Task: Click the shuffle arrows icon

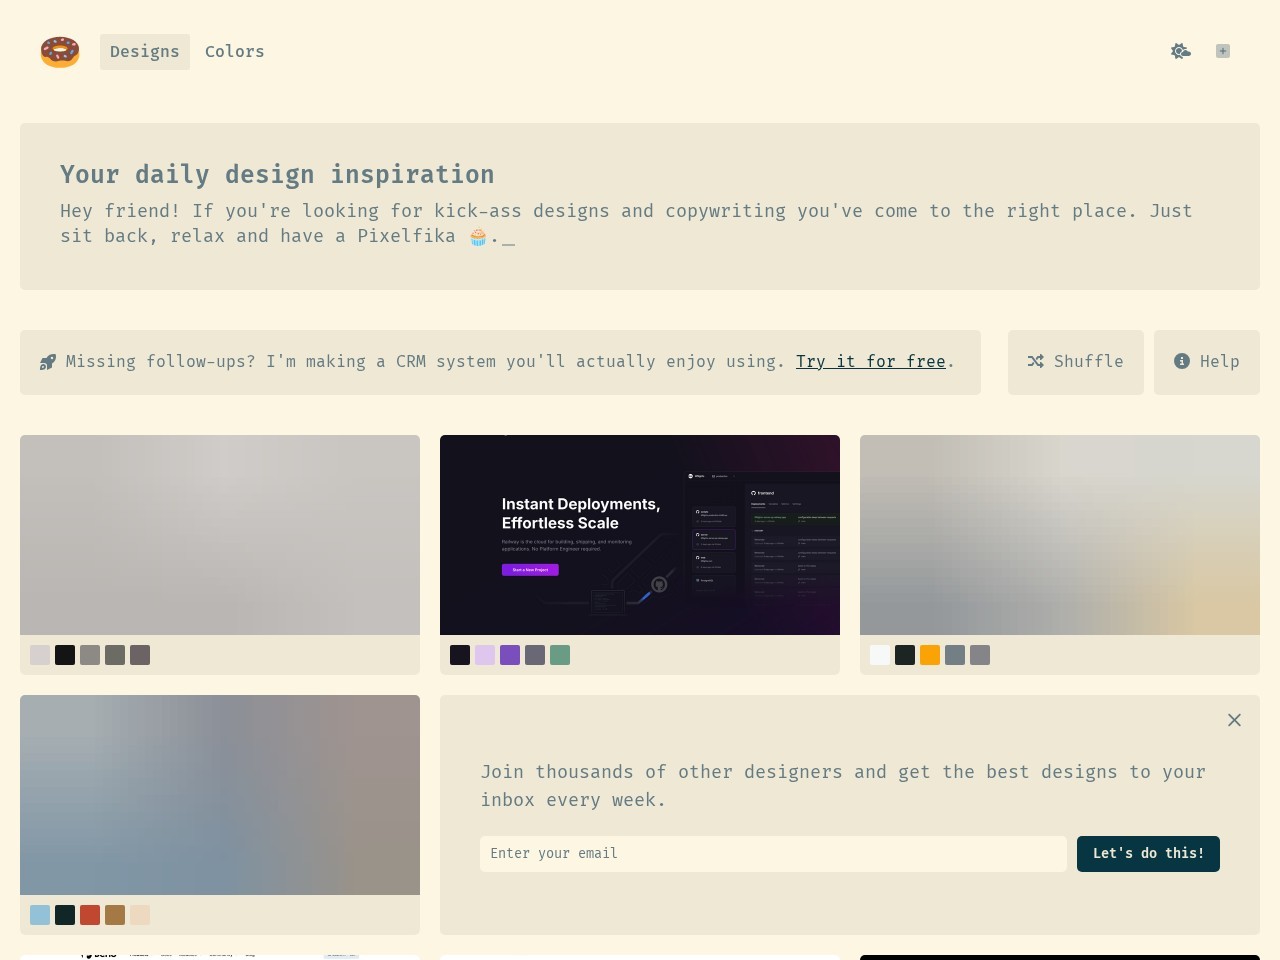Action: 1036,361
